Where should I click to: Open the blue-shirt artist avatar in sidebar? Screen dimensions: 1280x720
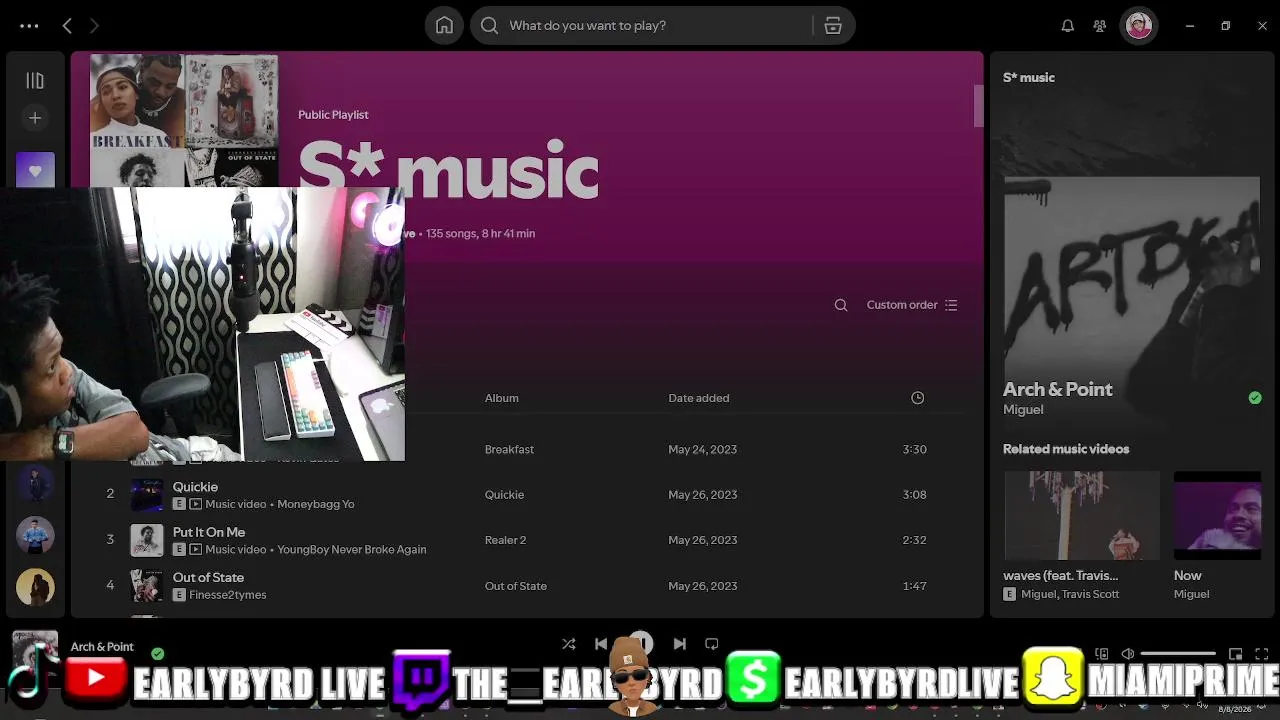35,535
